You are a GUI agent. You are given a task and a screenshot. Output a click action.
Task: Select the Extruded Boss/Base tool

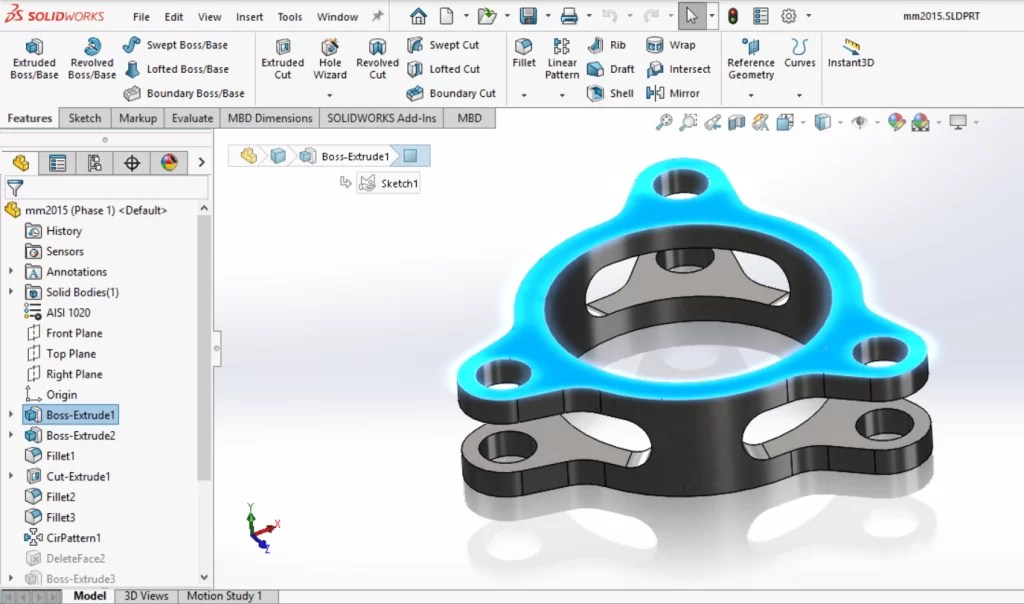34,59
